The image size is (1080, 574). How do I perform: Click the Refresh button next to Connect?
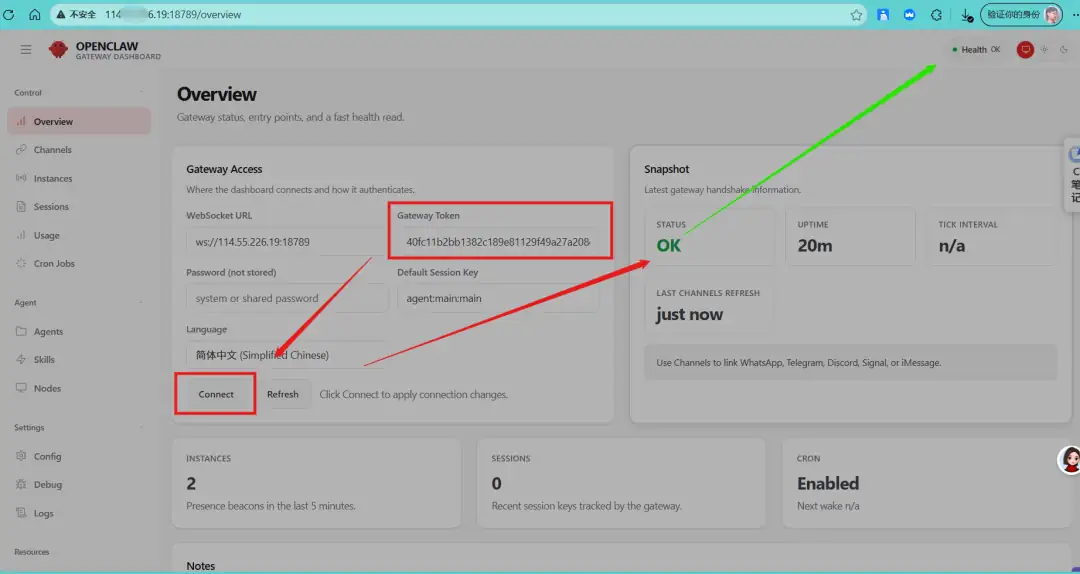tap(283, 394)
